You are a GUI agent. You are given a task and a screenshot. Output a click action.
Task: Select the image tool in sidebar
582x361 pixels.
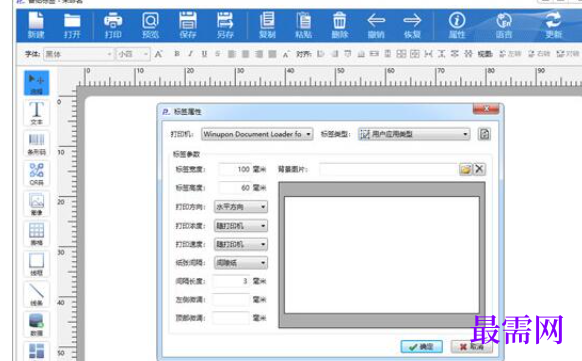click(x=36, y=204)
